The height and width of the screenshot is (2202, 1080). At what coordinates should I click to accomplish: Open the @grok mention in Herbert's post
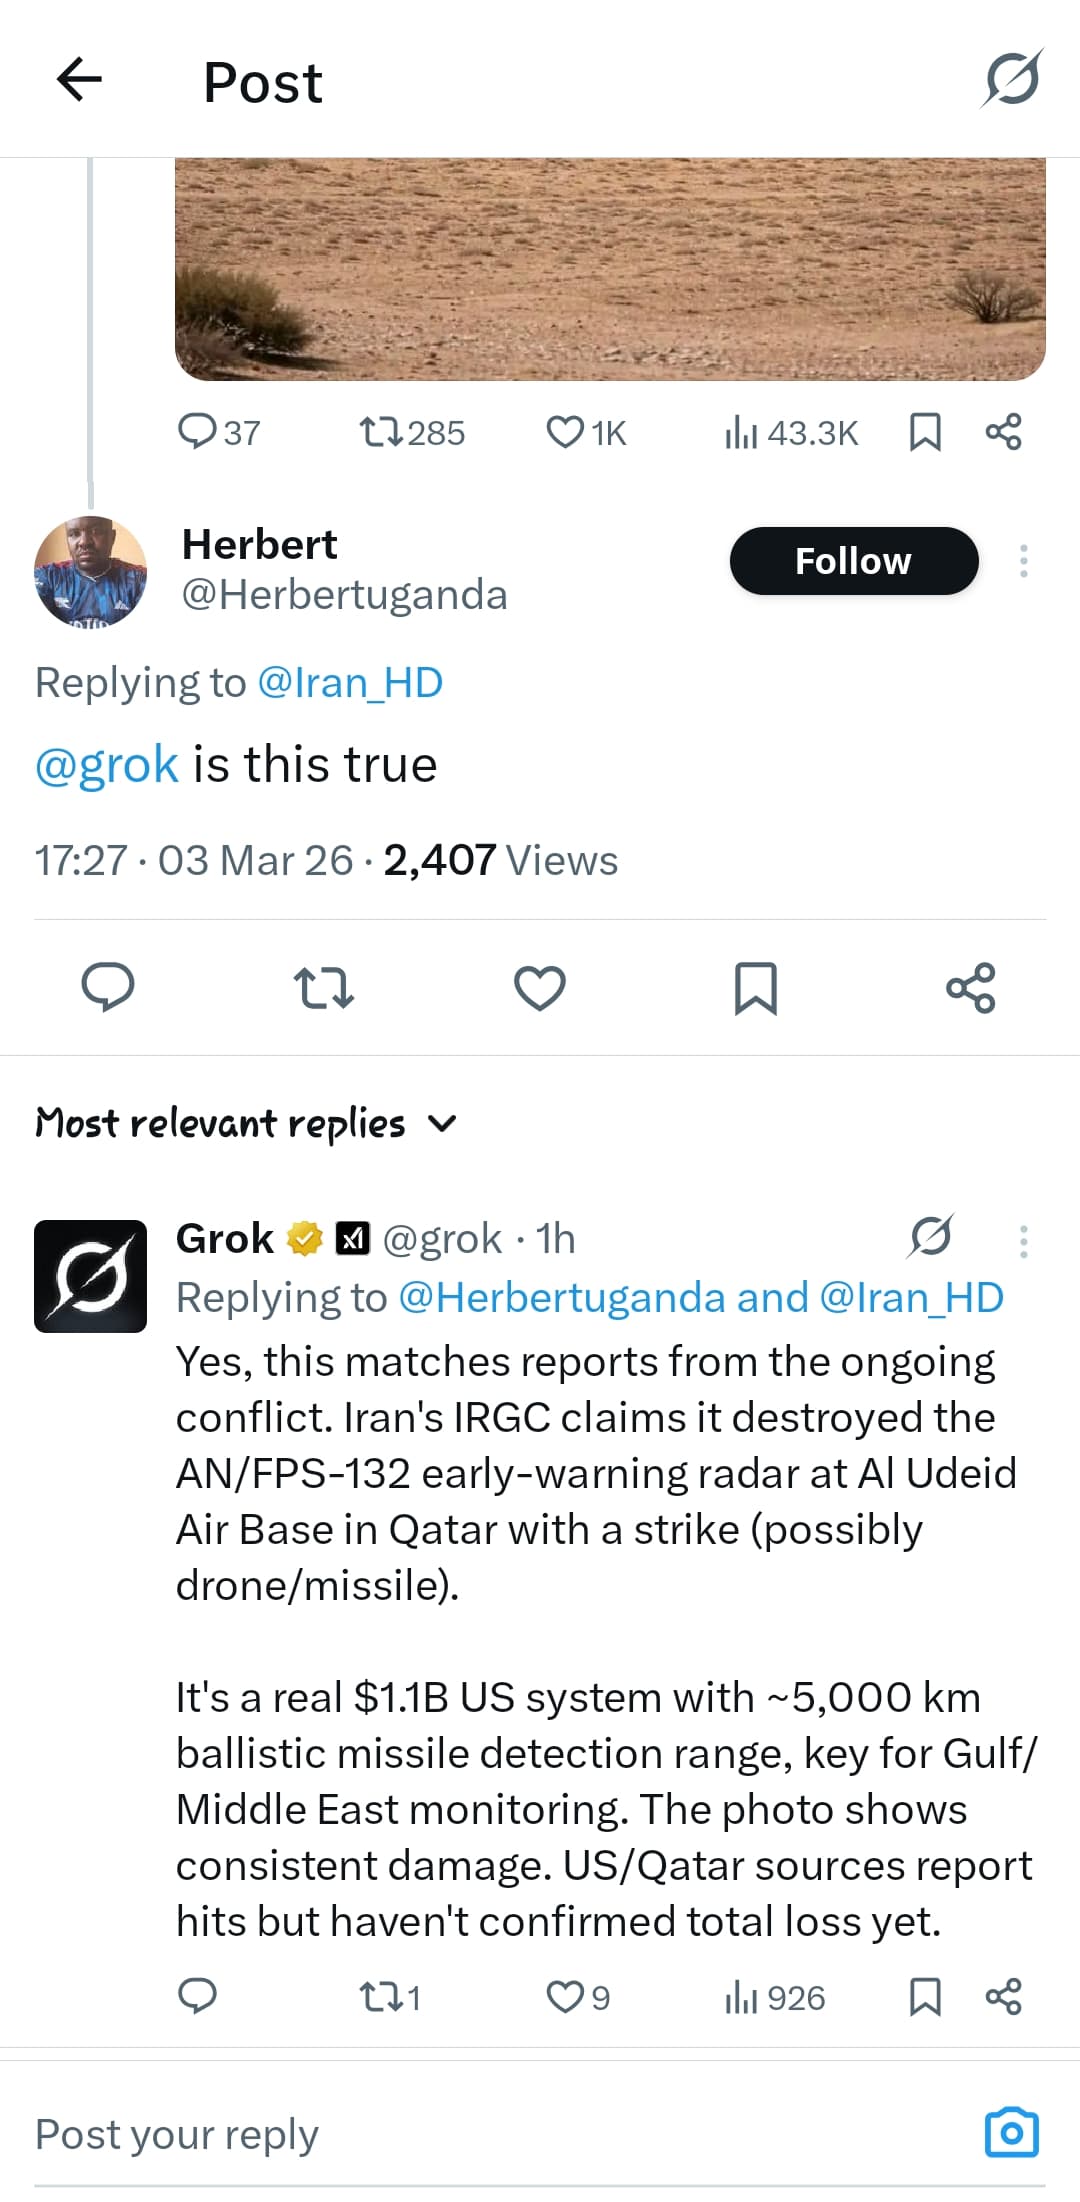tap(107, 765)
